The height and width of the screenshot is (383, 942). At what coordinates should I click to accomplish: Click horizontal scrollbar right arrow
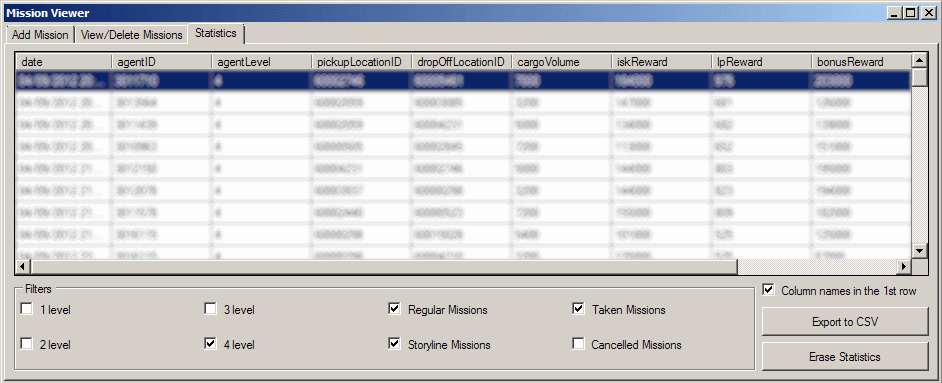pyautogui.click(x=904, y=266)
